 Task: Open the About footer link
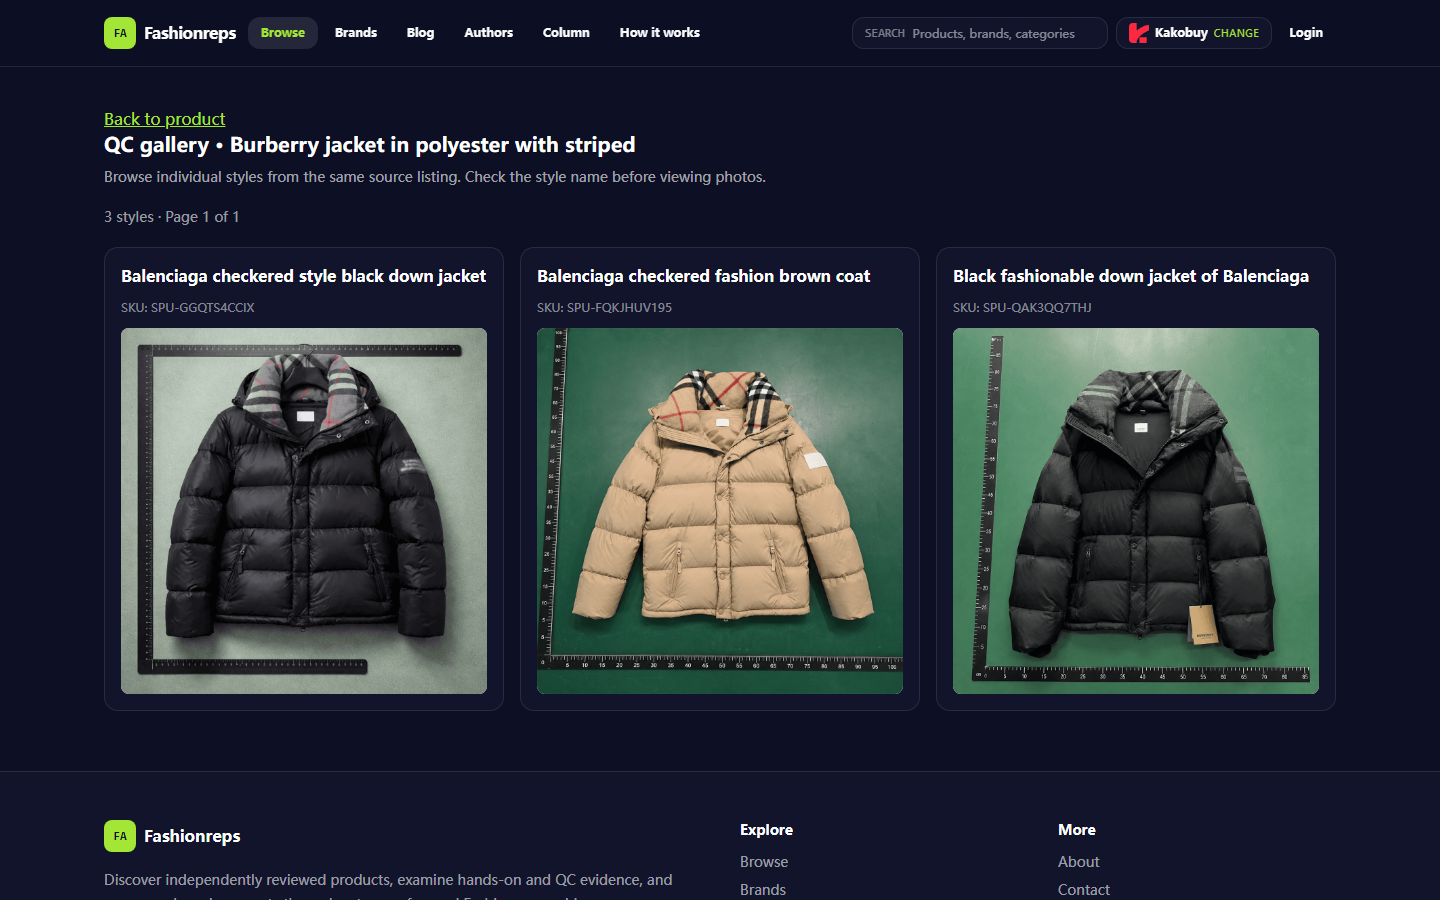point(1079,862)
